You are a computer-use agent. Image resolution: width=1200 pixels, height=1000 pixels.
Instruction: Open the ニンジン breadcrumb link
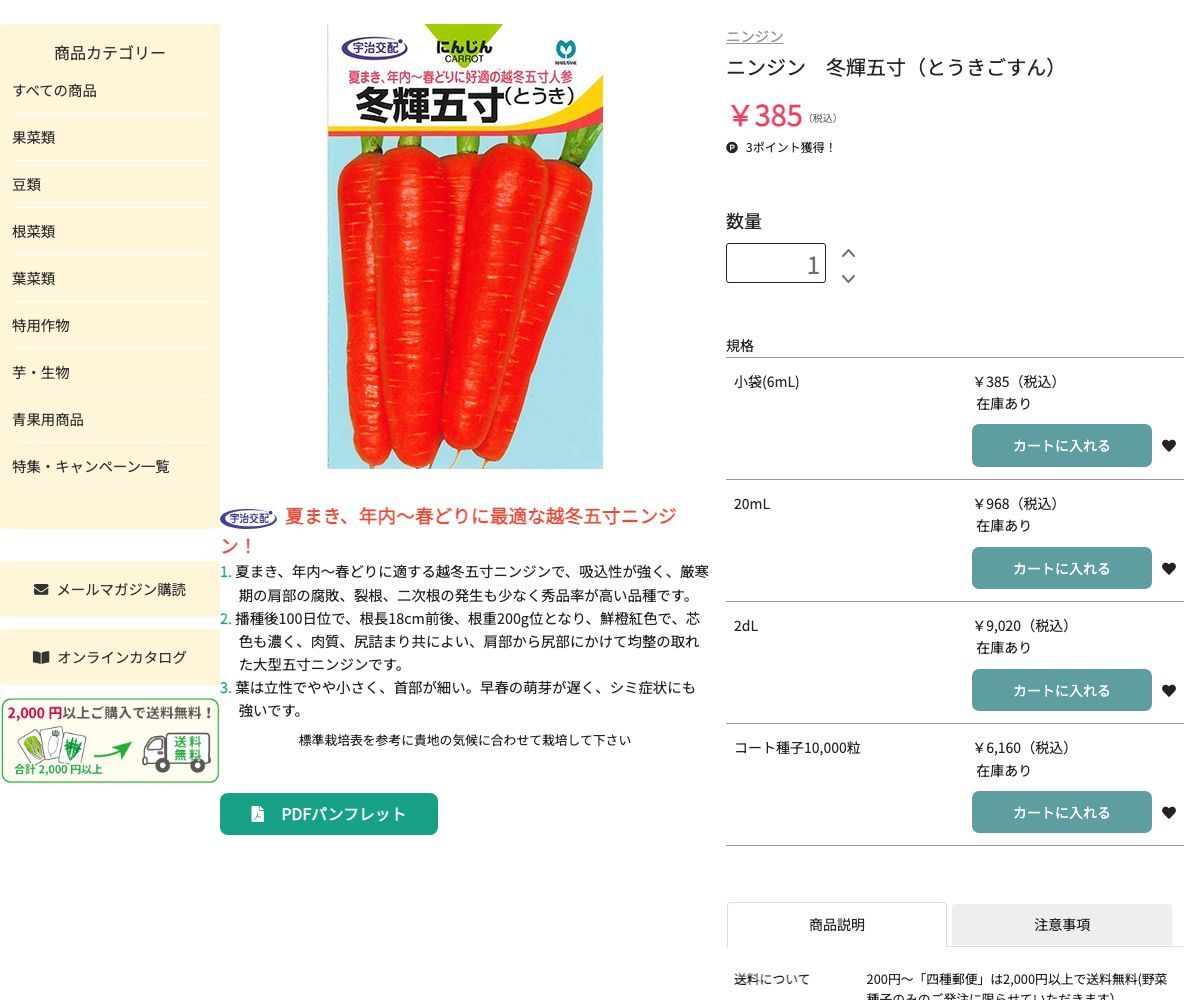(753, 36)
